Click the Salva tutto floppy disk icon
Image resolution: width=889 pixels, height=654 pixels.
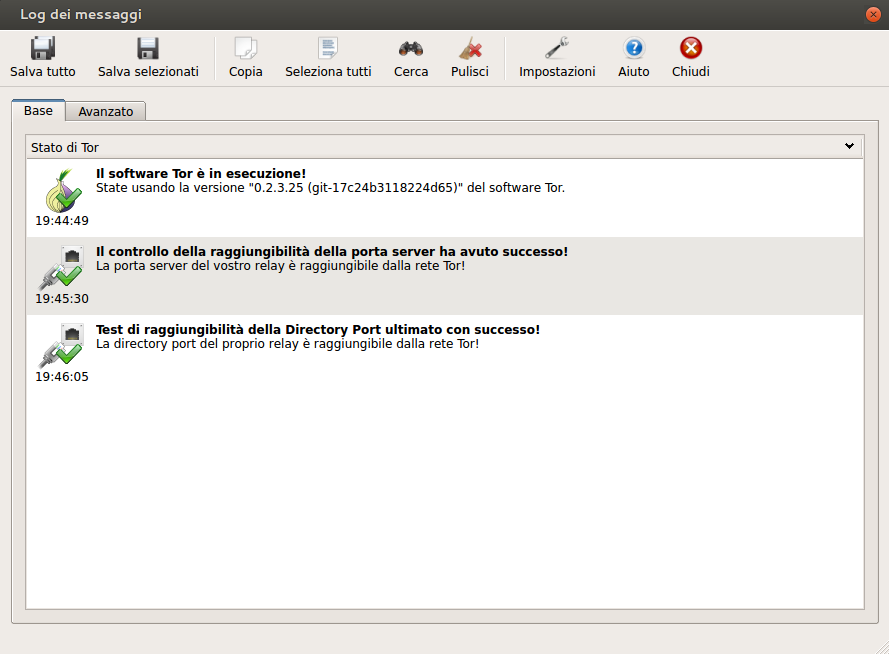tap(43, 48)
